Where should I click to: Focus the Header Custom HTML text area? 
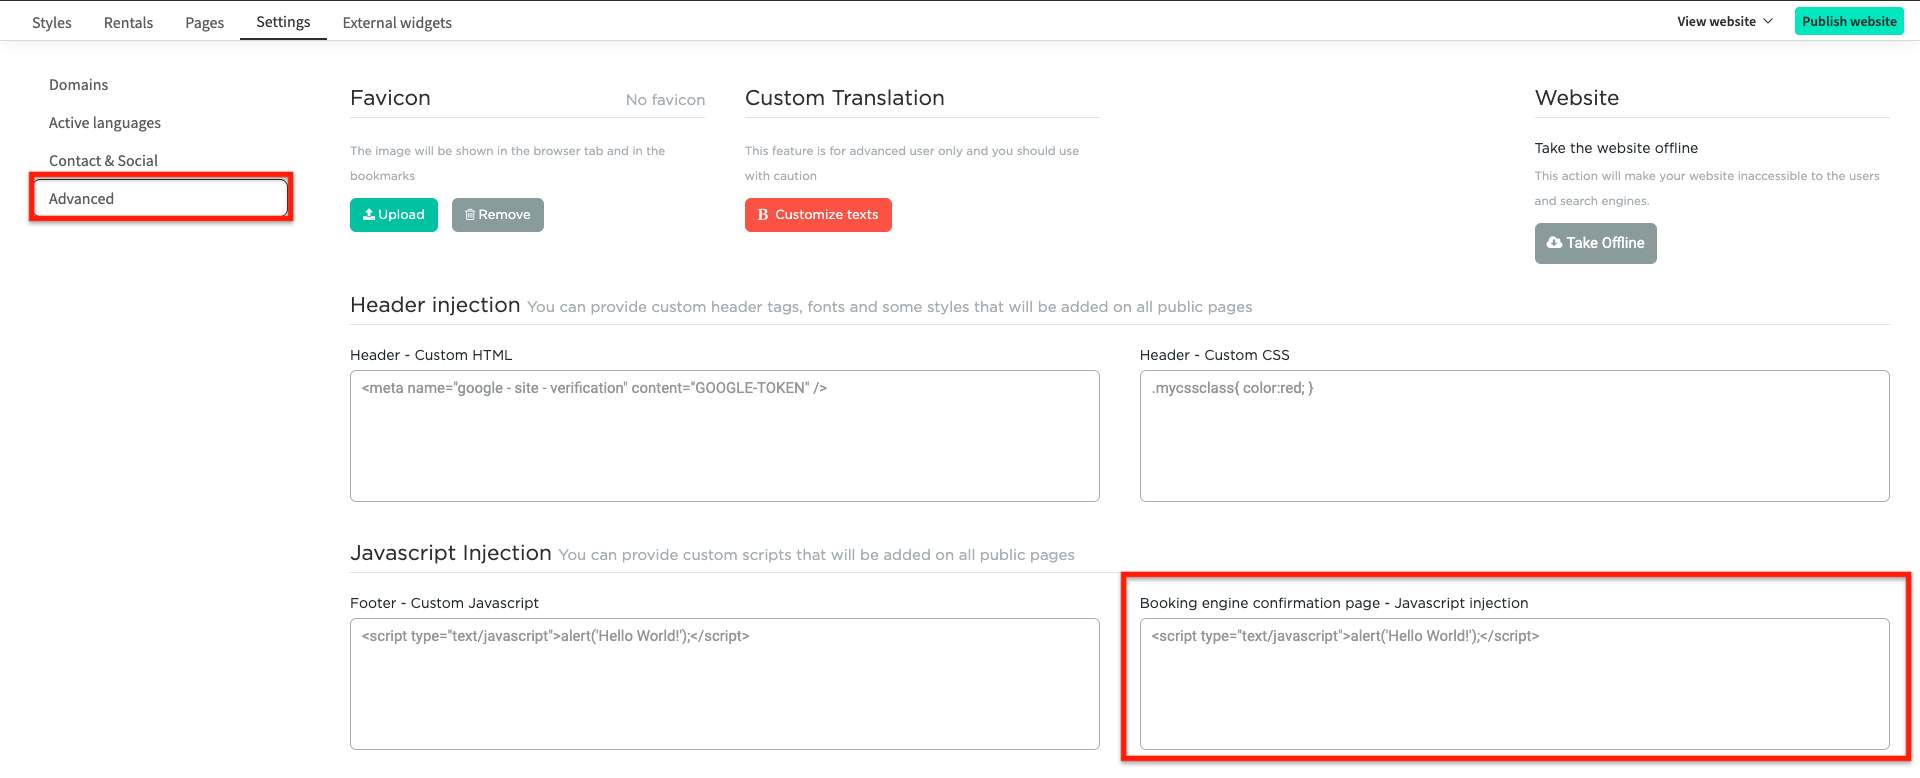point(724,436)
